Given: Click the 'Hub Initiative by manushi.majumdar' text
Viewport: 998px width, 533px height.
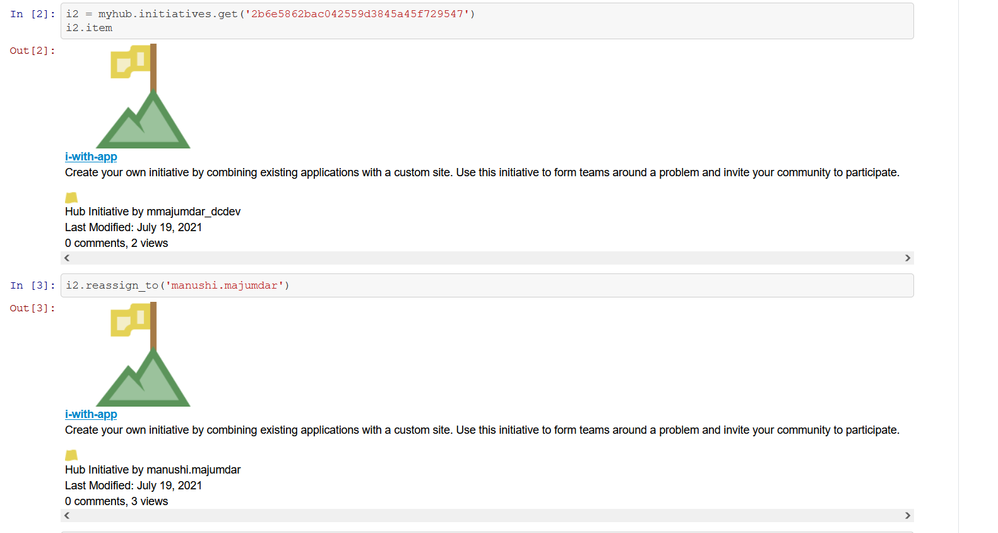Looking at the screenshot, I should click(x=153, y=470).
